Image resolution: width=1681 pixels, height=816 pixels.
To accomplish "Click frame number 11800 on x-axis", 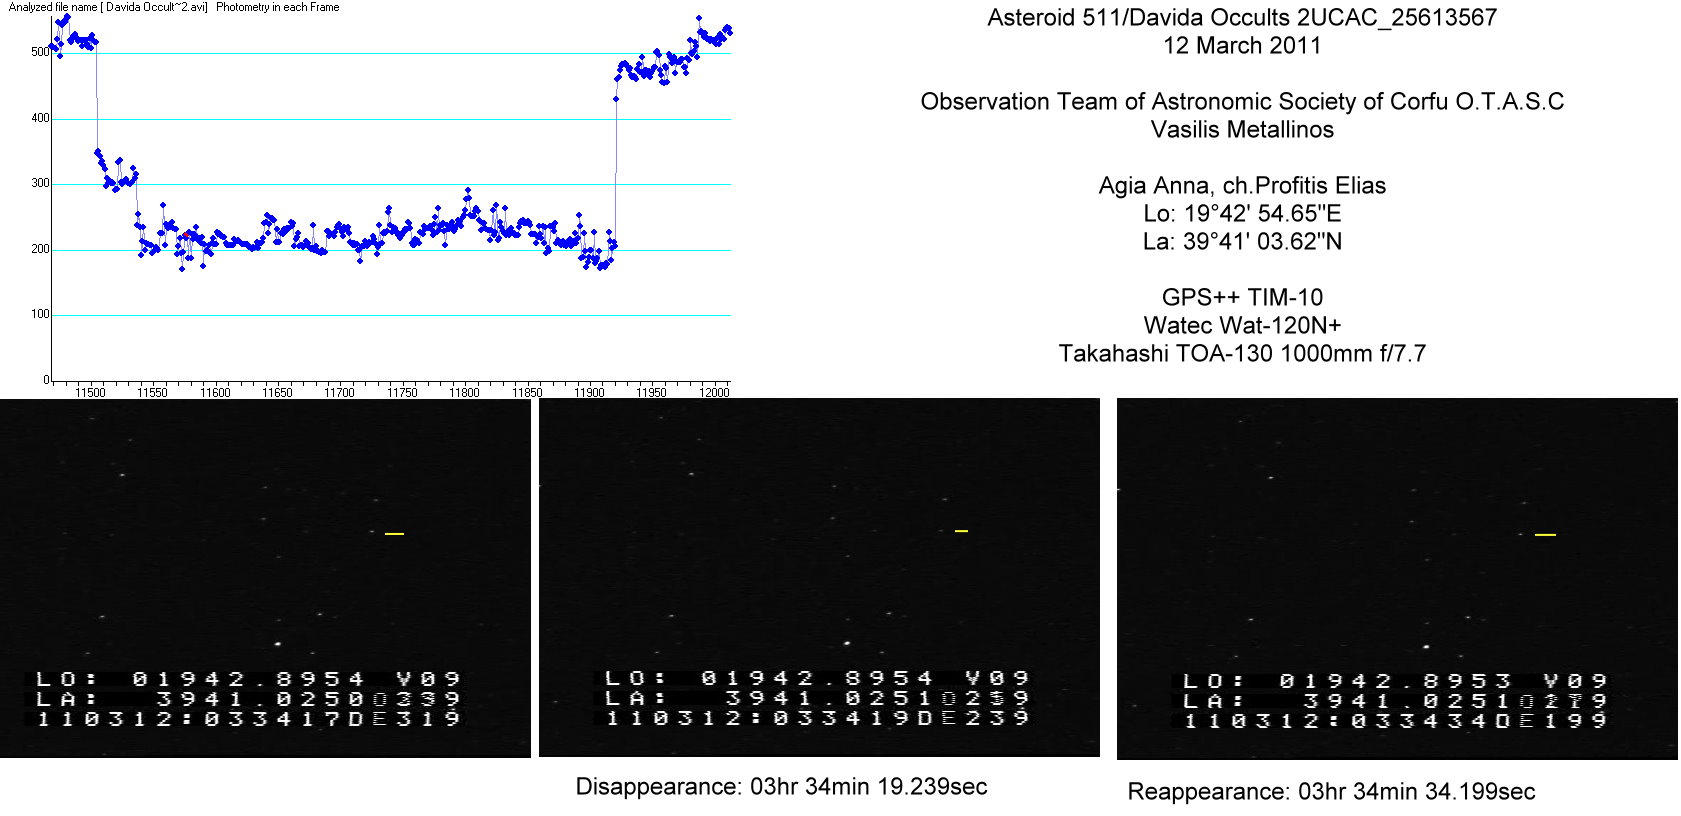I will pyautogui.click(x=464, y=393).
